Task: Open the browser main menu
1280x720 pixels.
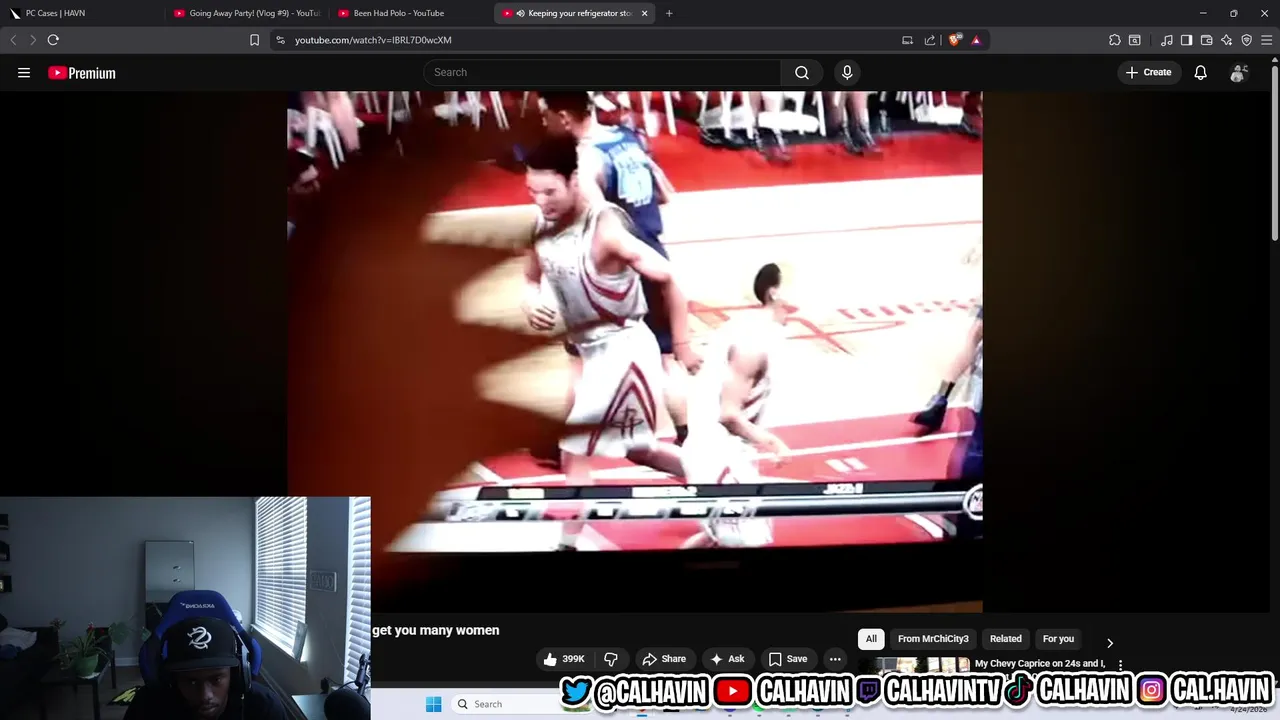Action: 1266,40
